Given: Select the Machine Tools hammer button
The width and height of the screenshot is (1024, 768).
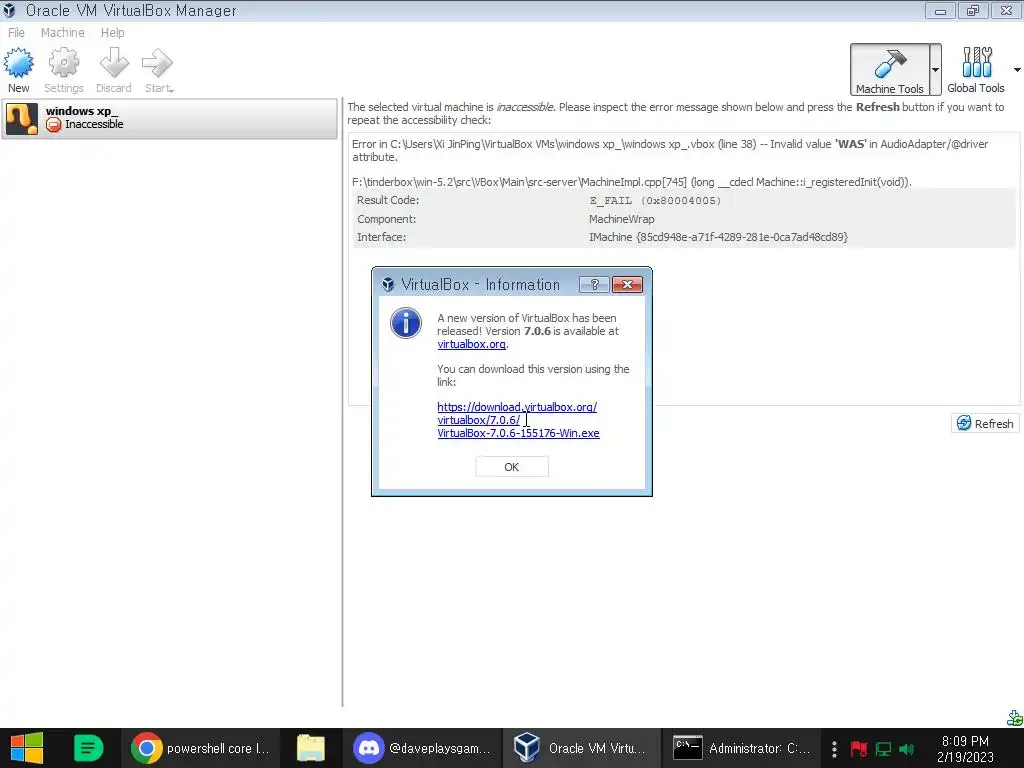Looking at the screenshot, I should (x=890, y=69).
